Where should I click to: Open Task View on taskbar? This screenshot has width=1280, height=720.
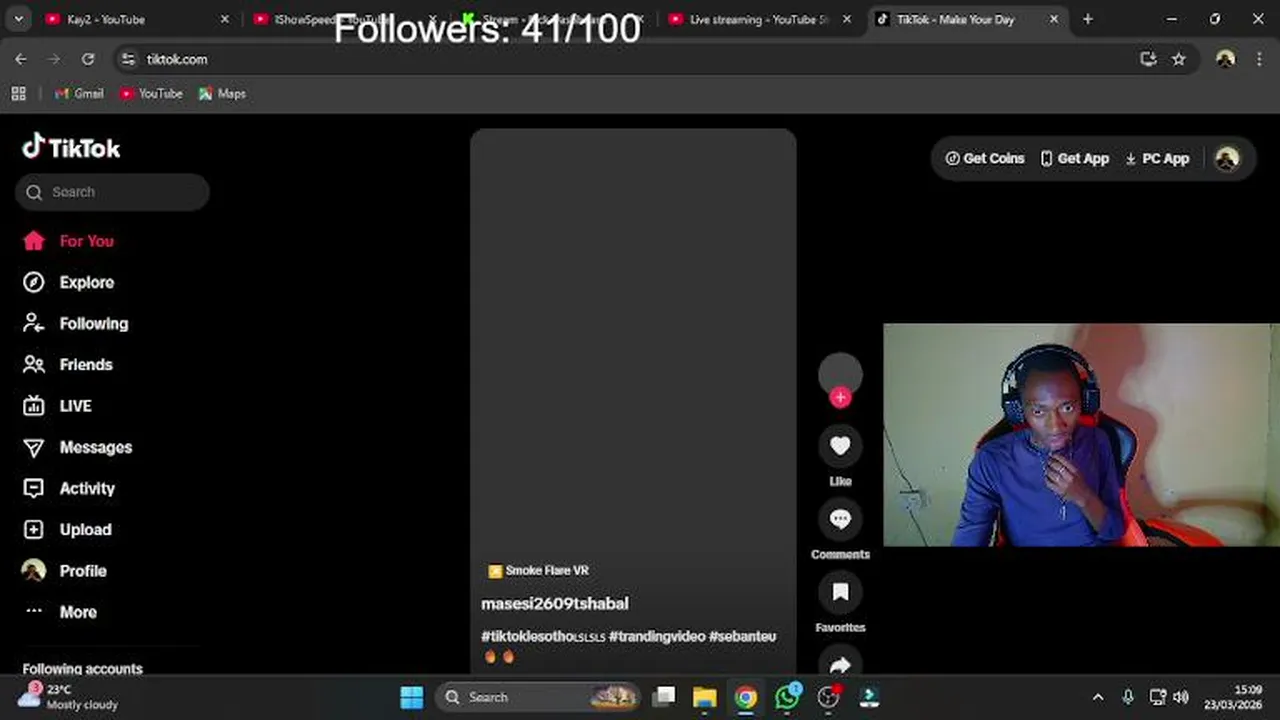(664, 697)
